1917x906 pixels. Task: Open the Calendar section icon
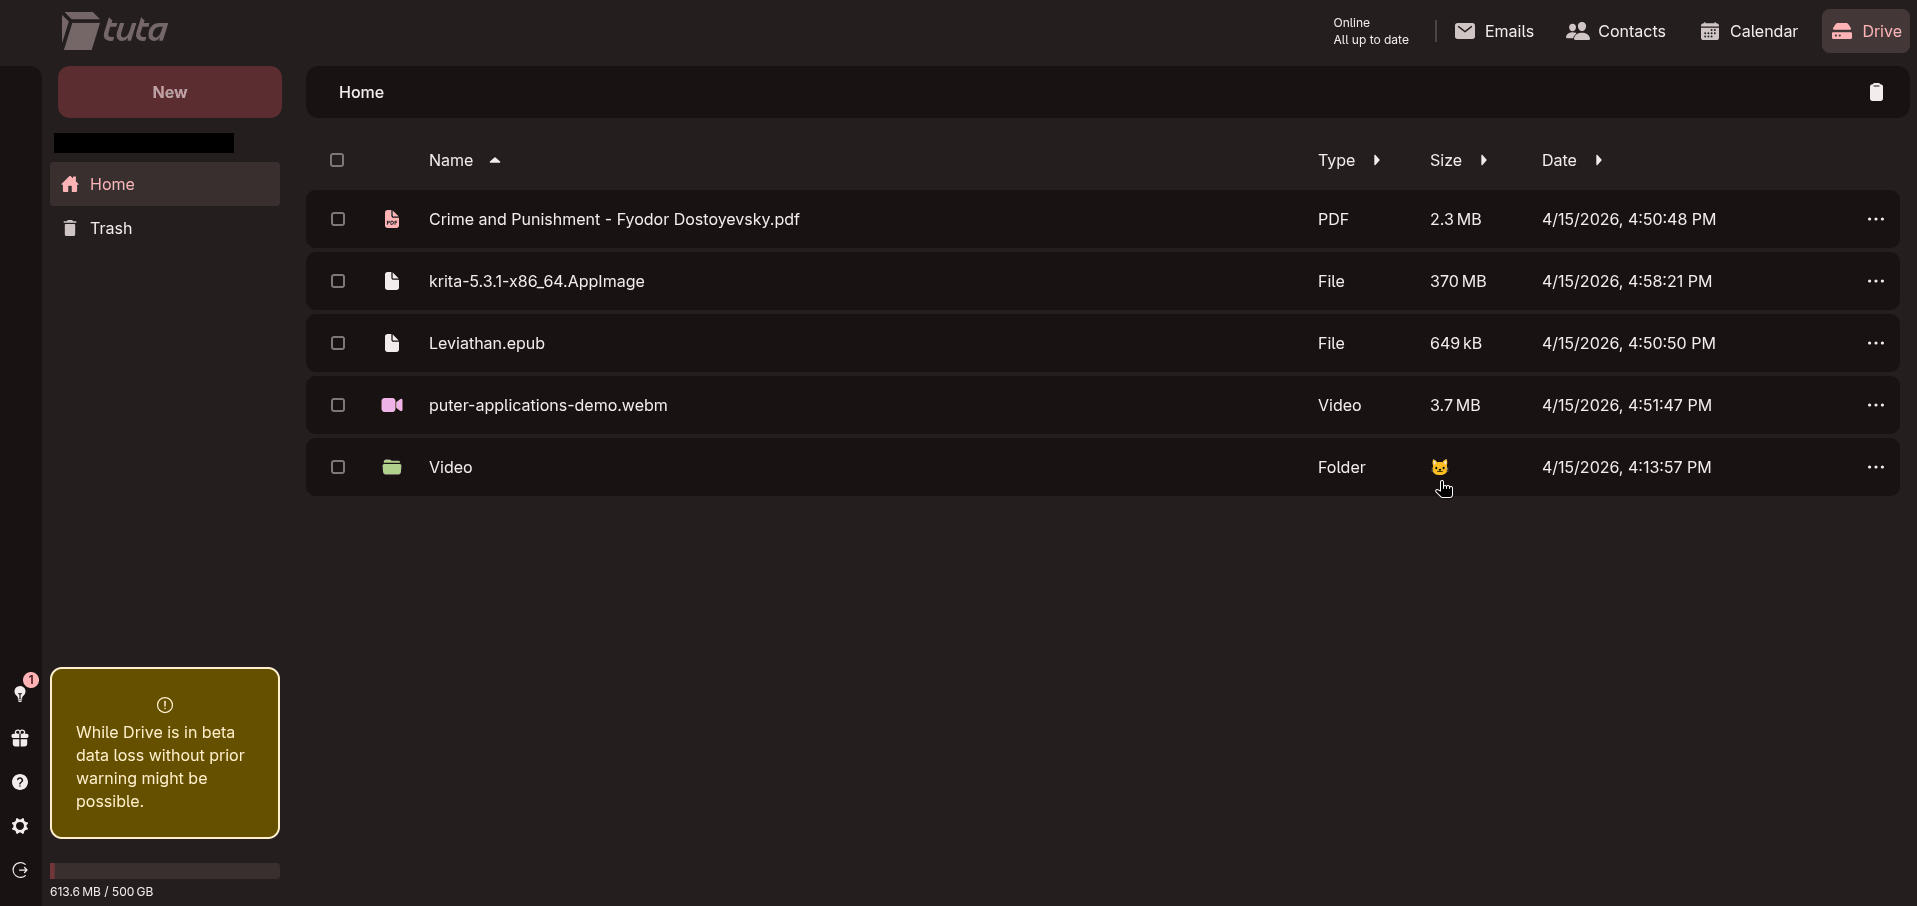[1708, 31]
